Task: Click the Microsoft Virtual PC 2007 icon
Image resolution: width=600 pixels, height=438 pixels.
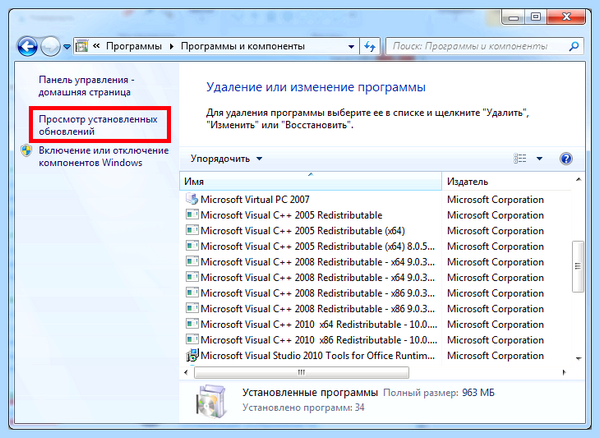Action: point(192,199)
